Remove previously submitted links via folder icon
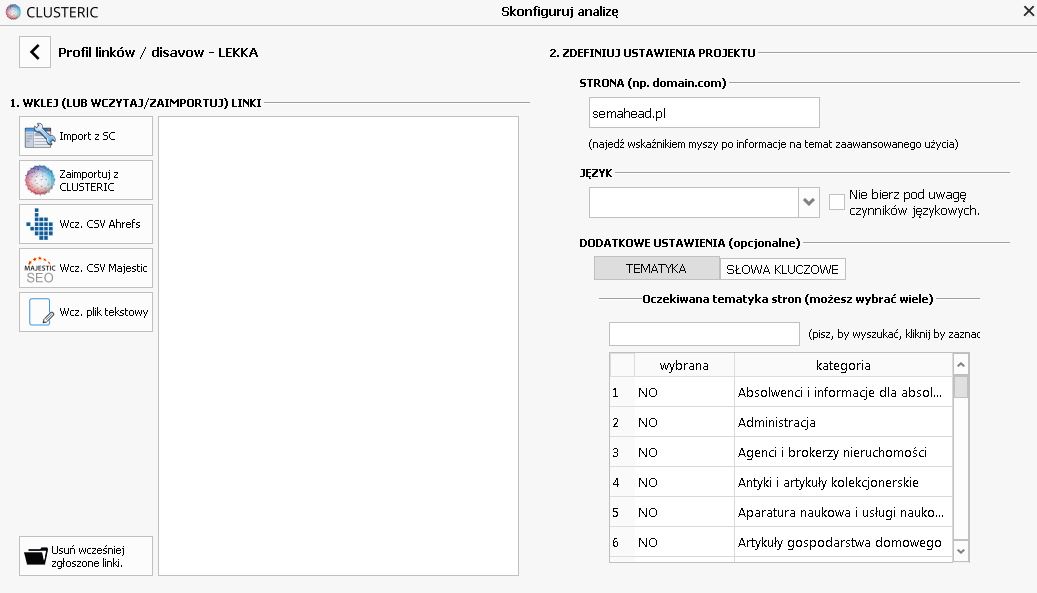 pos(37,556)
